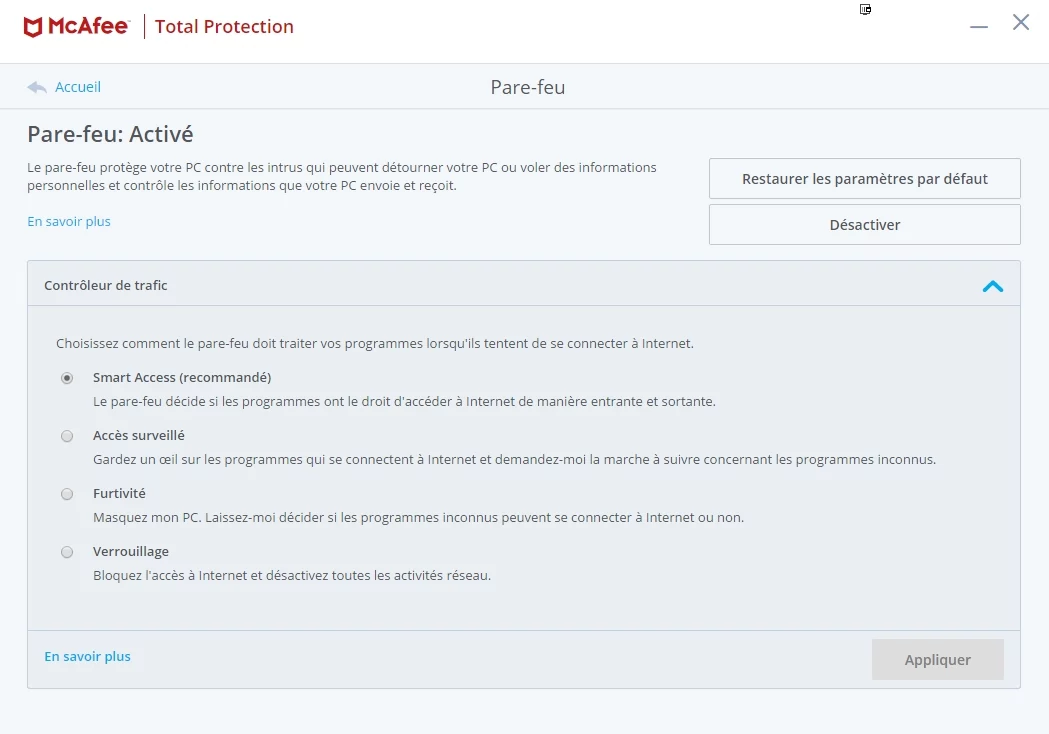Click the Verrouillage option label
This screenshot has width=1049, height=734.
(131, 551)
